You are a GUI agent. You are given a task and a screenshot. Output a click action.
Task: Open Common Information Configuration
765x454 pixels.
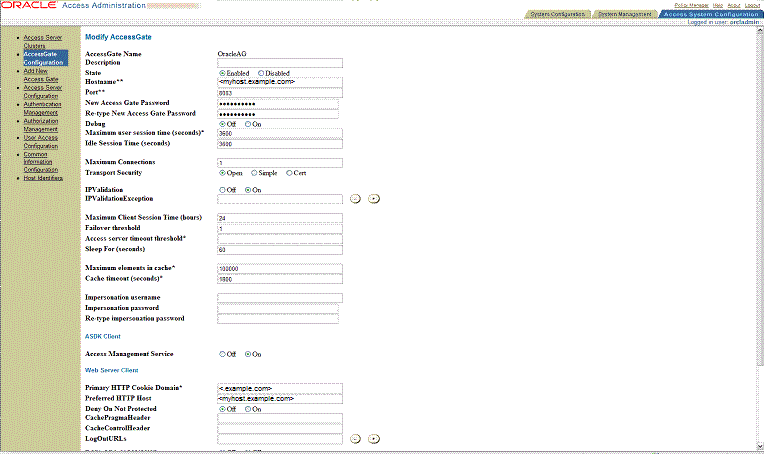pos(41,162)
